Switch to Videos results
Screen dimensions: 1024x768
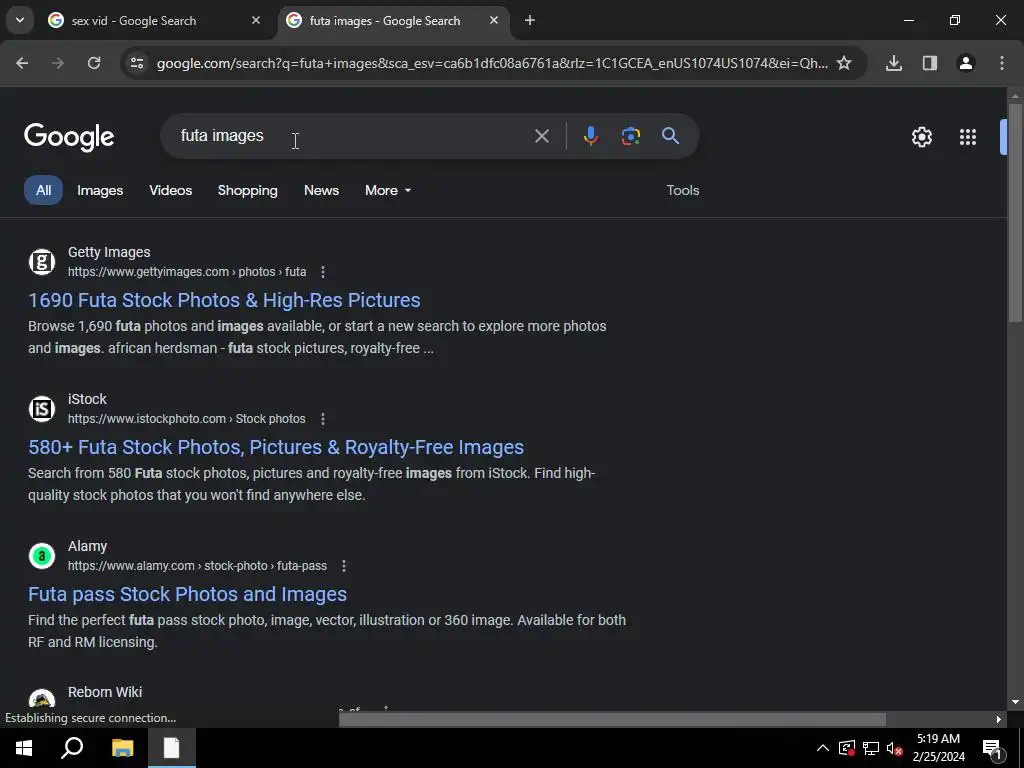tap(170, 191)
